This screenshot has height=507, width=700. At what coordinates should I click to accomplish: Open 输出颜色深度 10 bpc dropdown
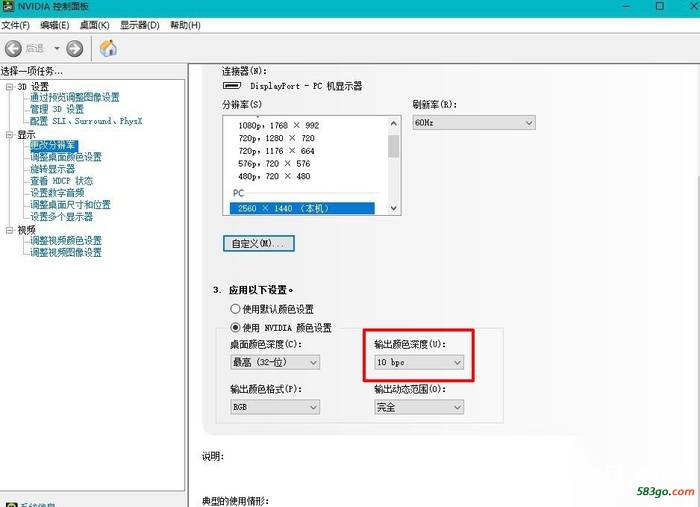(x=419, y=362)
